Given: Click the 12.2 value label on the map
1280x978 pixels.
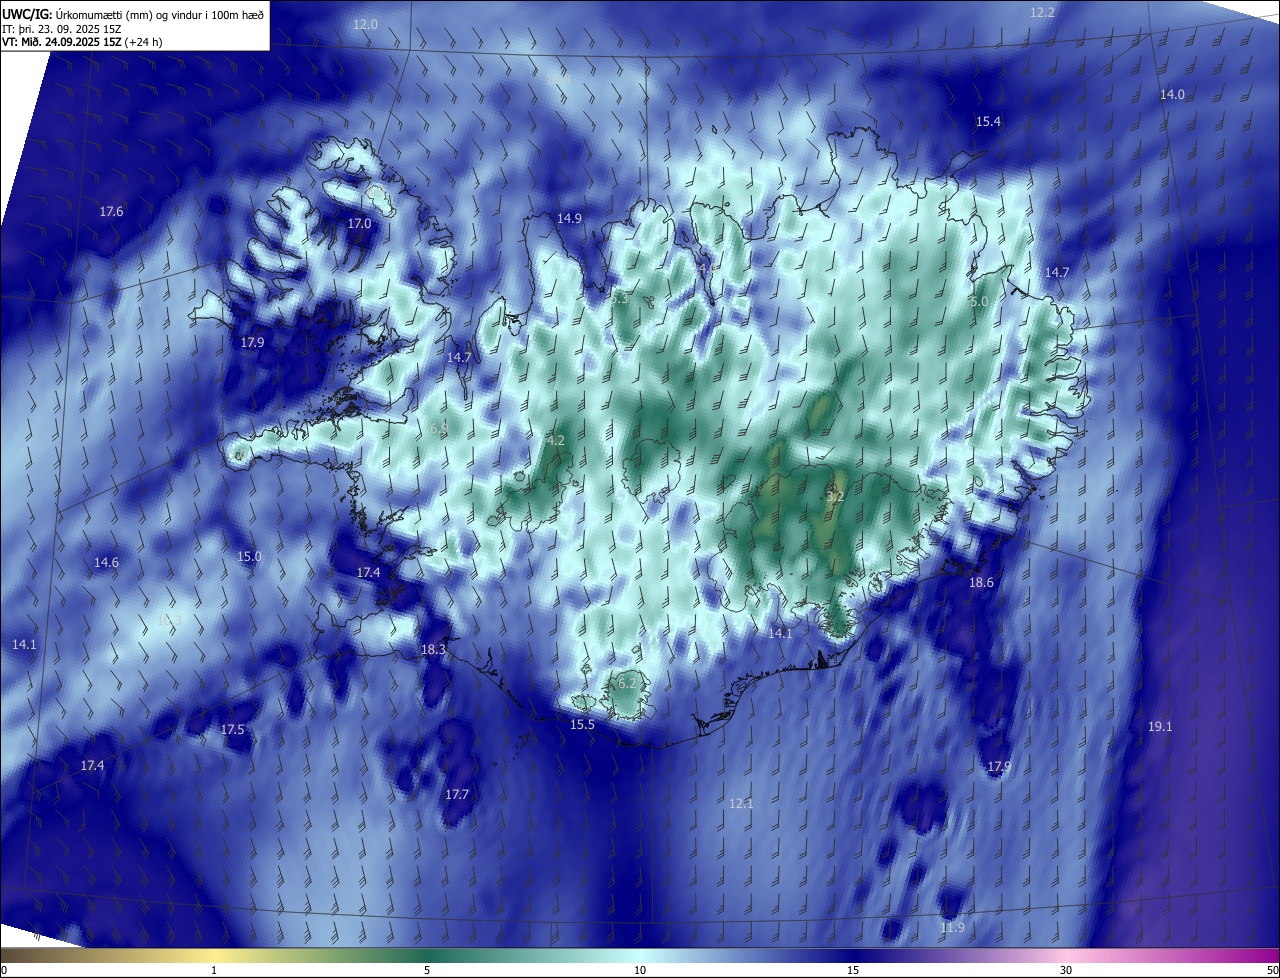Looking at the screenshot, I should tap(1042, 12).
